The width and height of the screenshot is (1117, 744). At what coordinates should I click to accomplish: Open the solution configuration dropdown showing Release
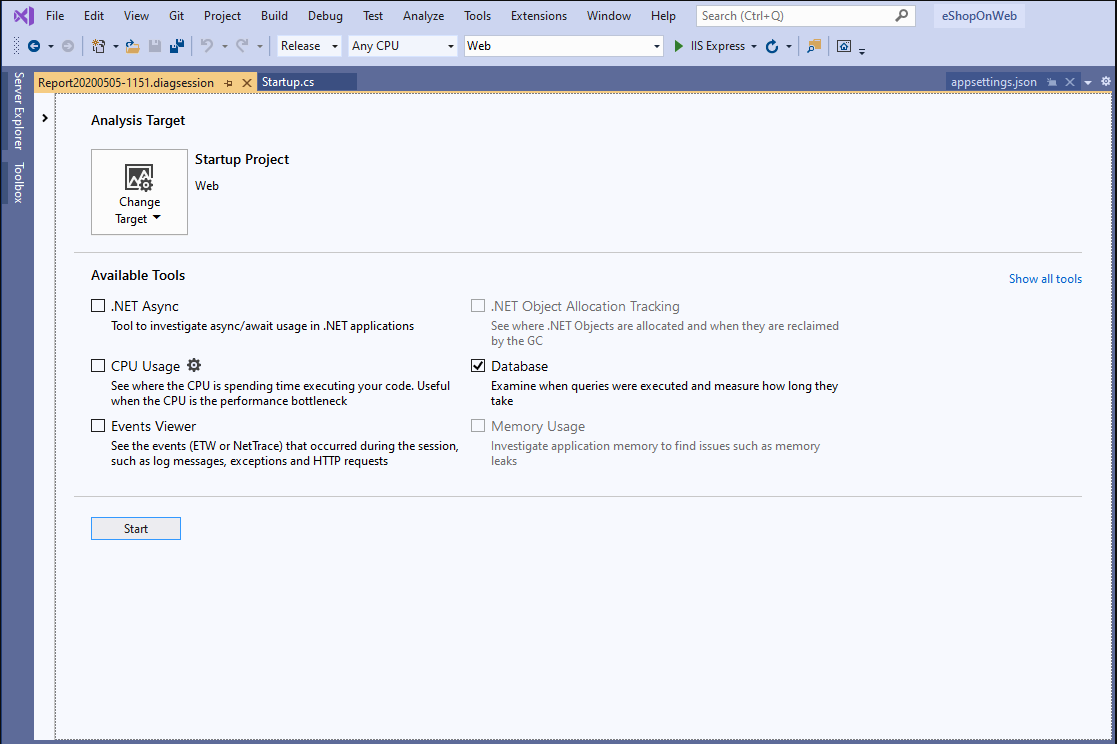[x=307, y=45]
